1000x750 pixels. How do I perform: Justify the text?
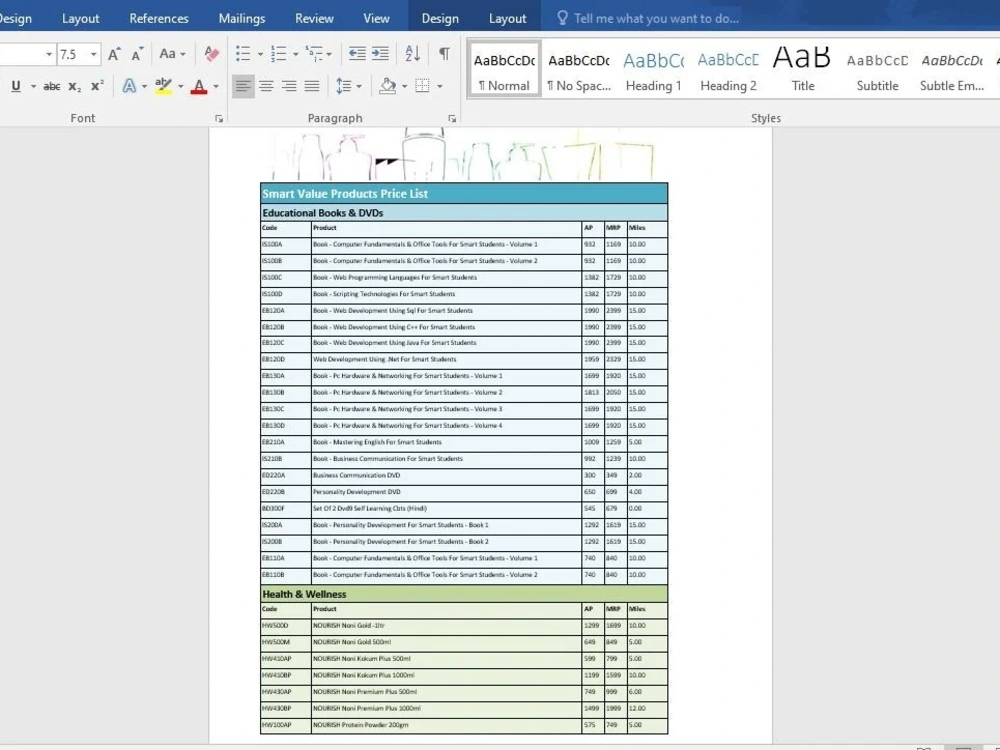coord(312,86)
